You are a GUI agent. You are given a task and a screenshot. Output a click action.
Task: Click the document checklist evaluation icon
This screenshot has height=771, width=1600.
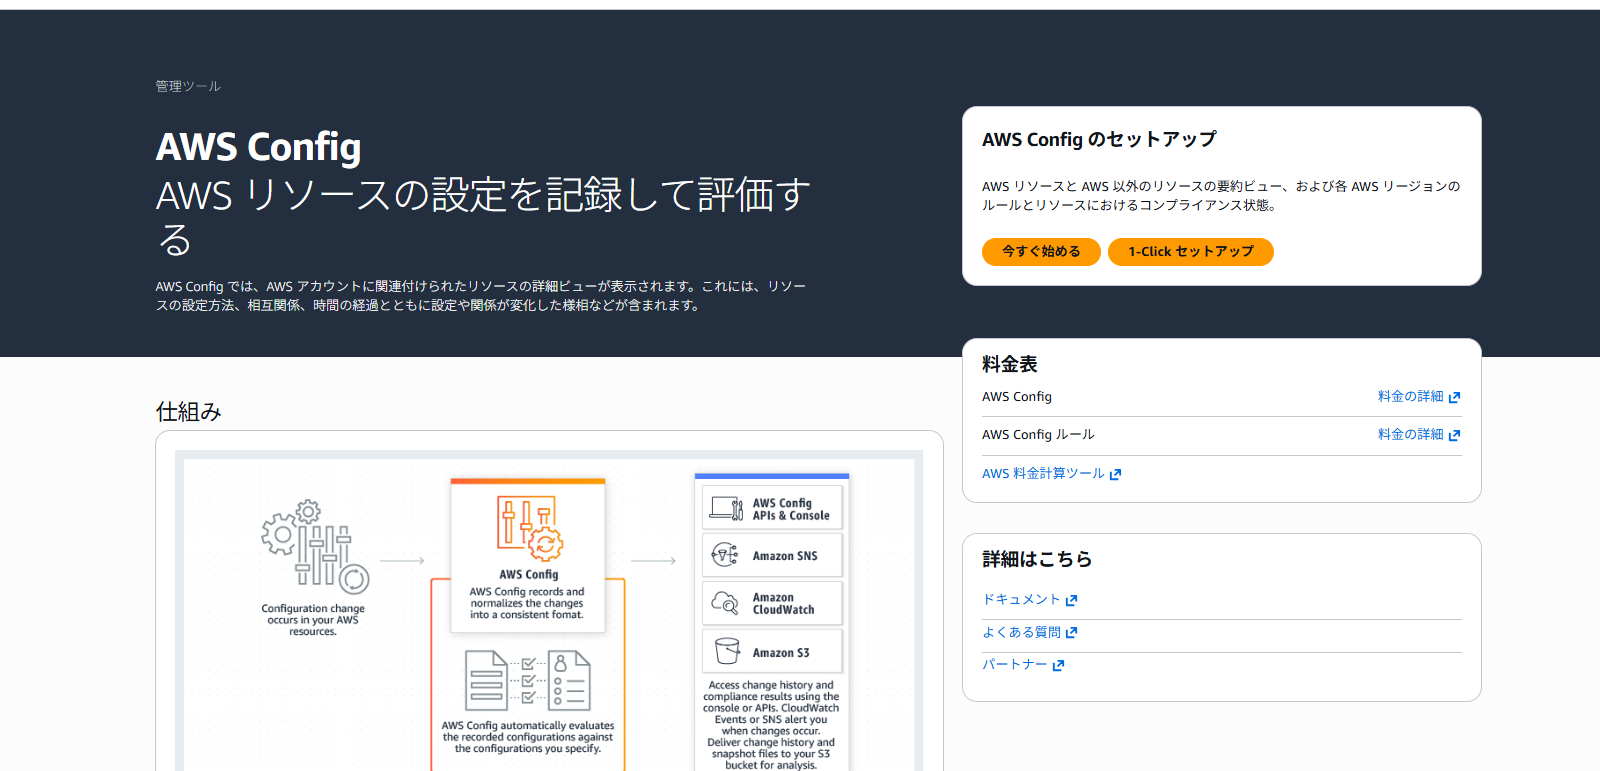pos(528,680)
